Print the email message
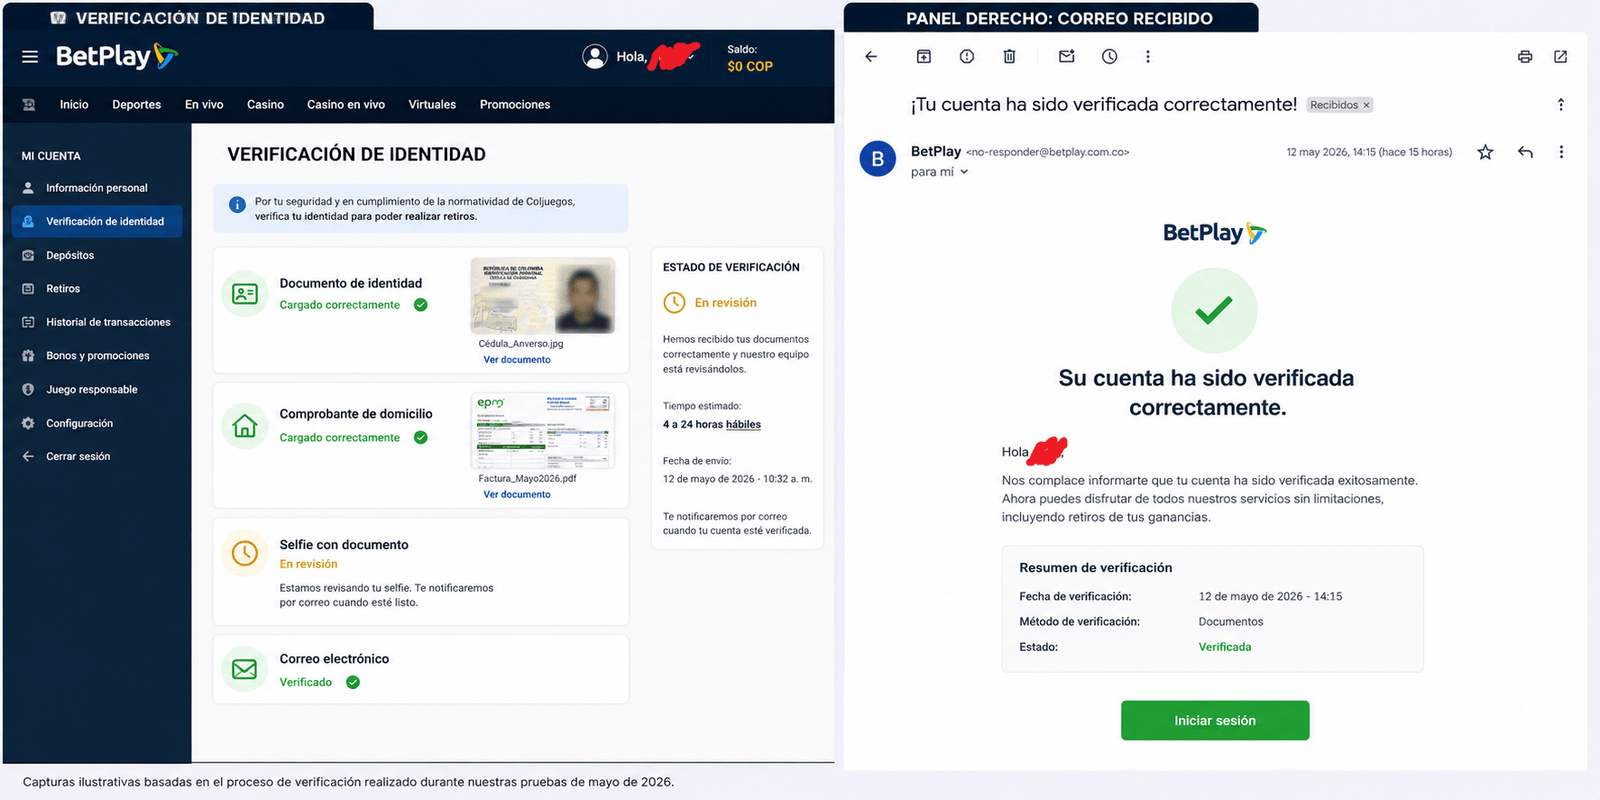 point(1525,57)
